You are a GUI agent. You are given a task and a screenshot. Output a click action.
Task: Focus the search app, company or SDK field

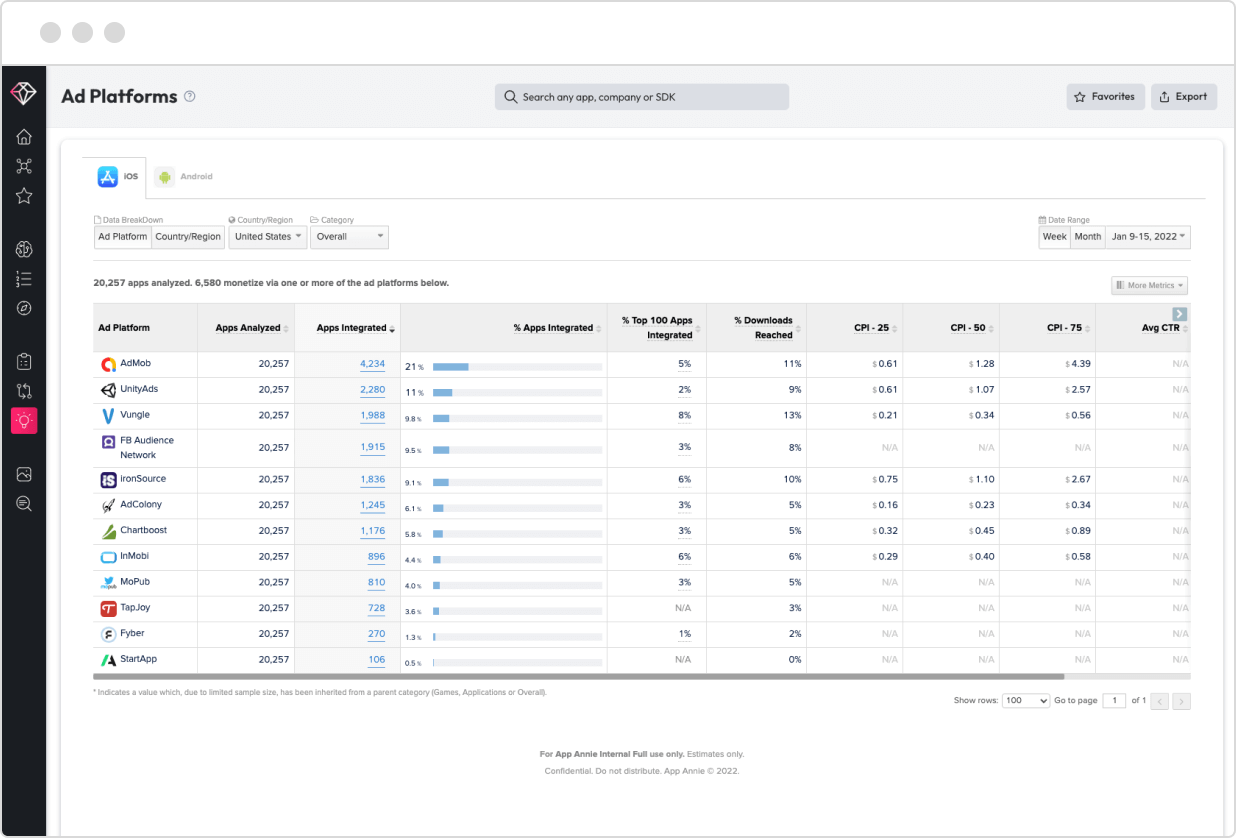tap(642, 97)
